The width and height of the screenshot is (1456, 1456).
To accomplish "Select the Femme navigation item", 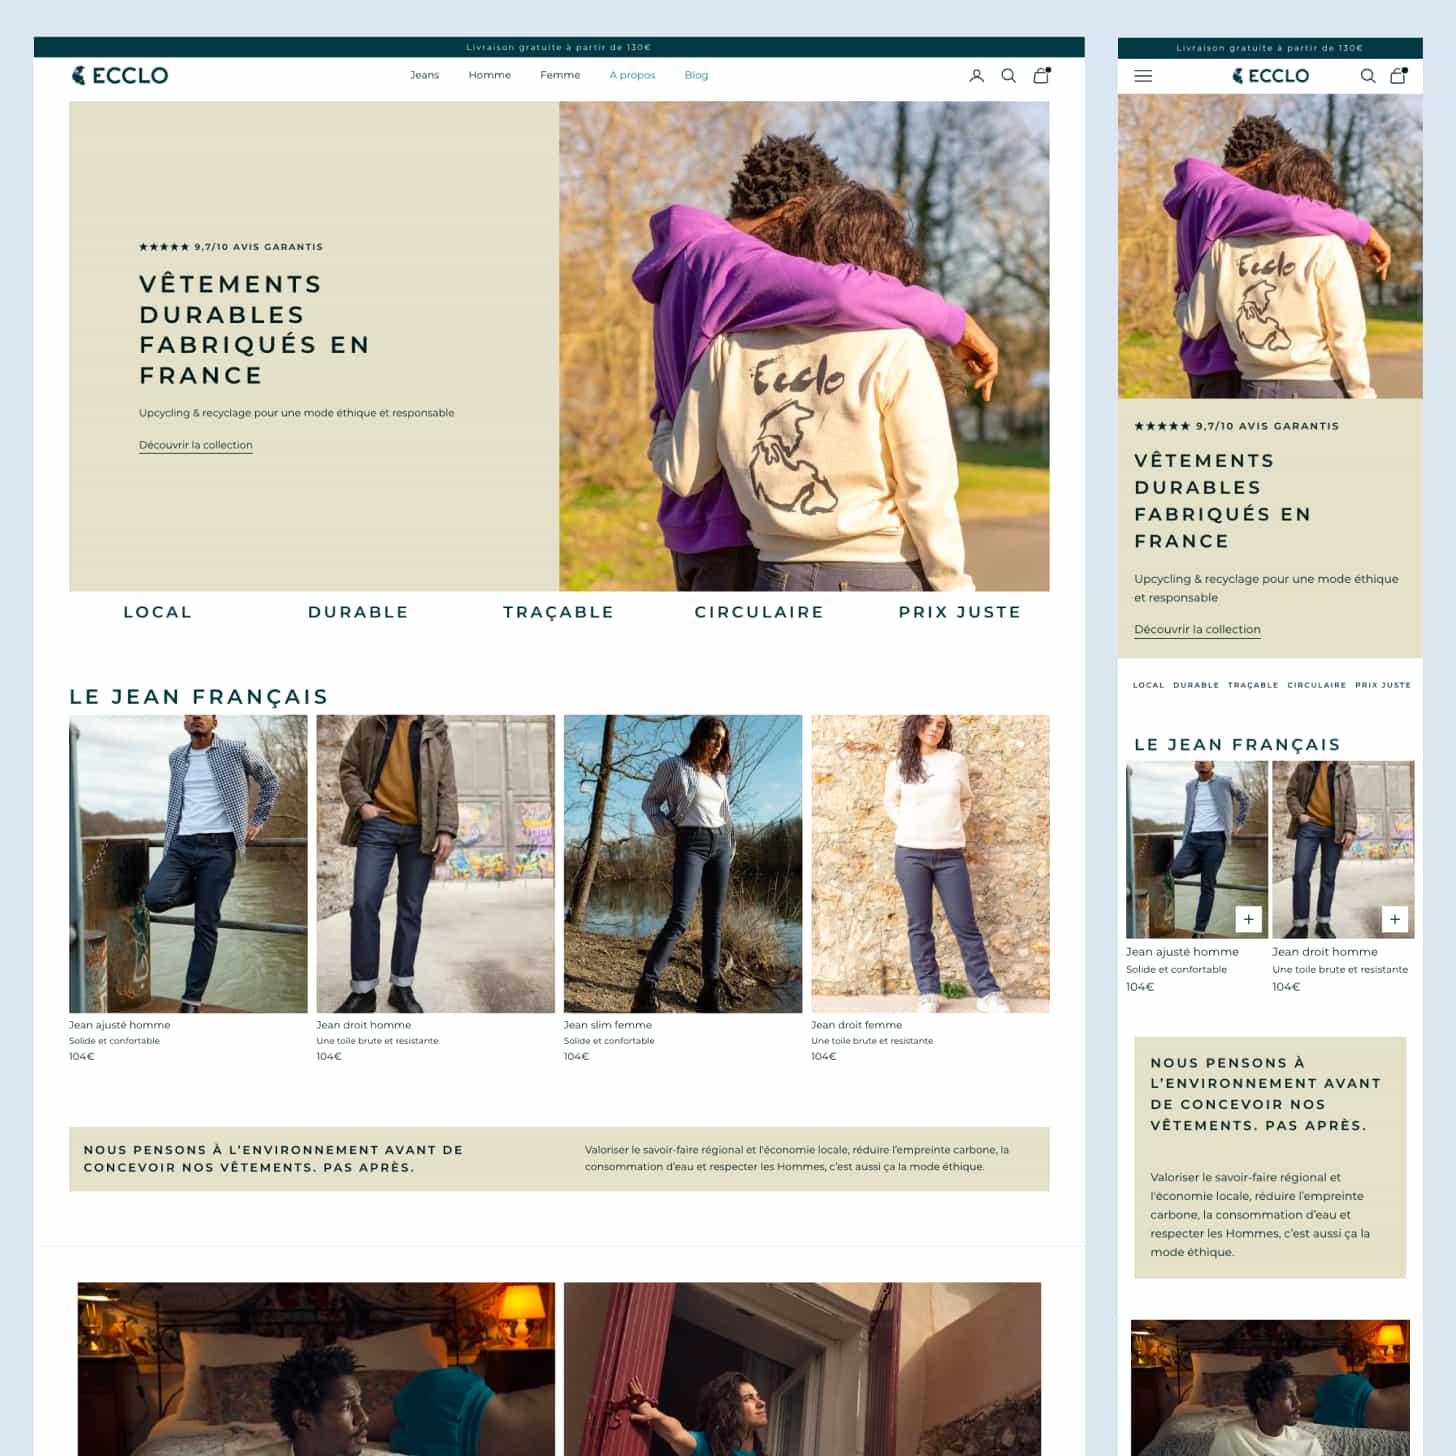I will (x=560, y=75).
